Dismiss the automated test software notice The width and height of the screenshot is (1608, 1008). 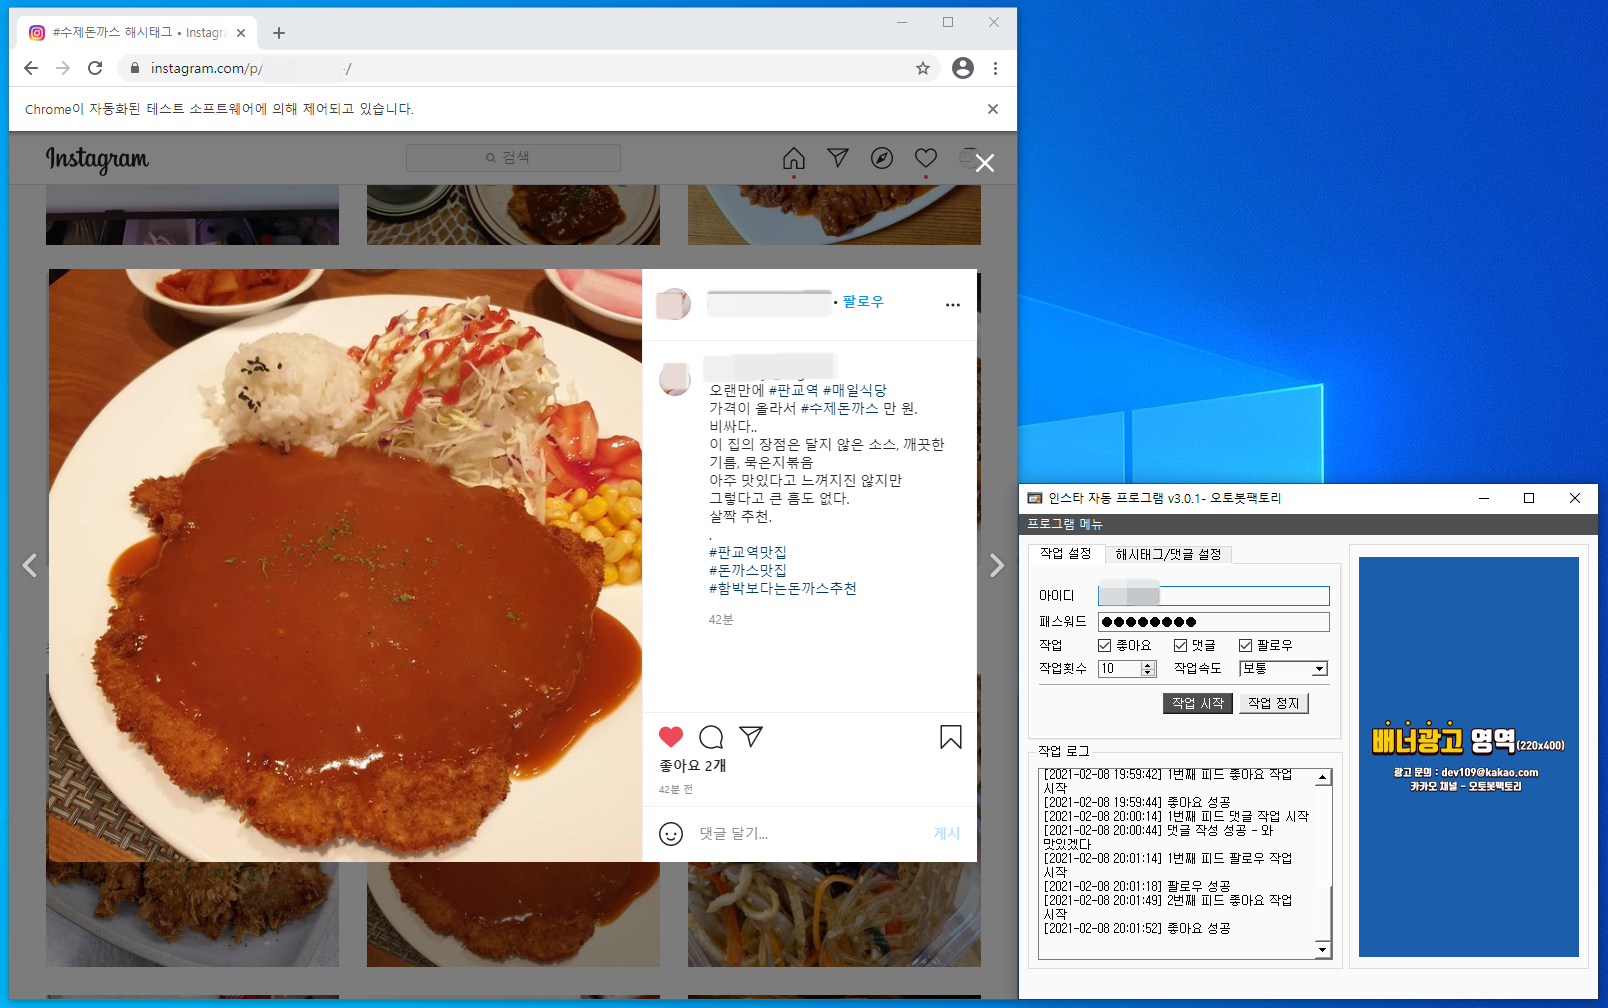point(993,109)
